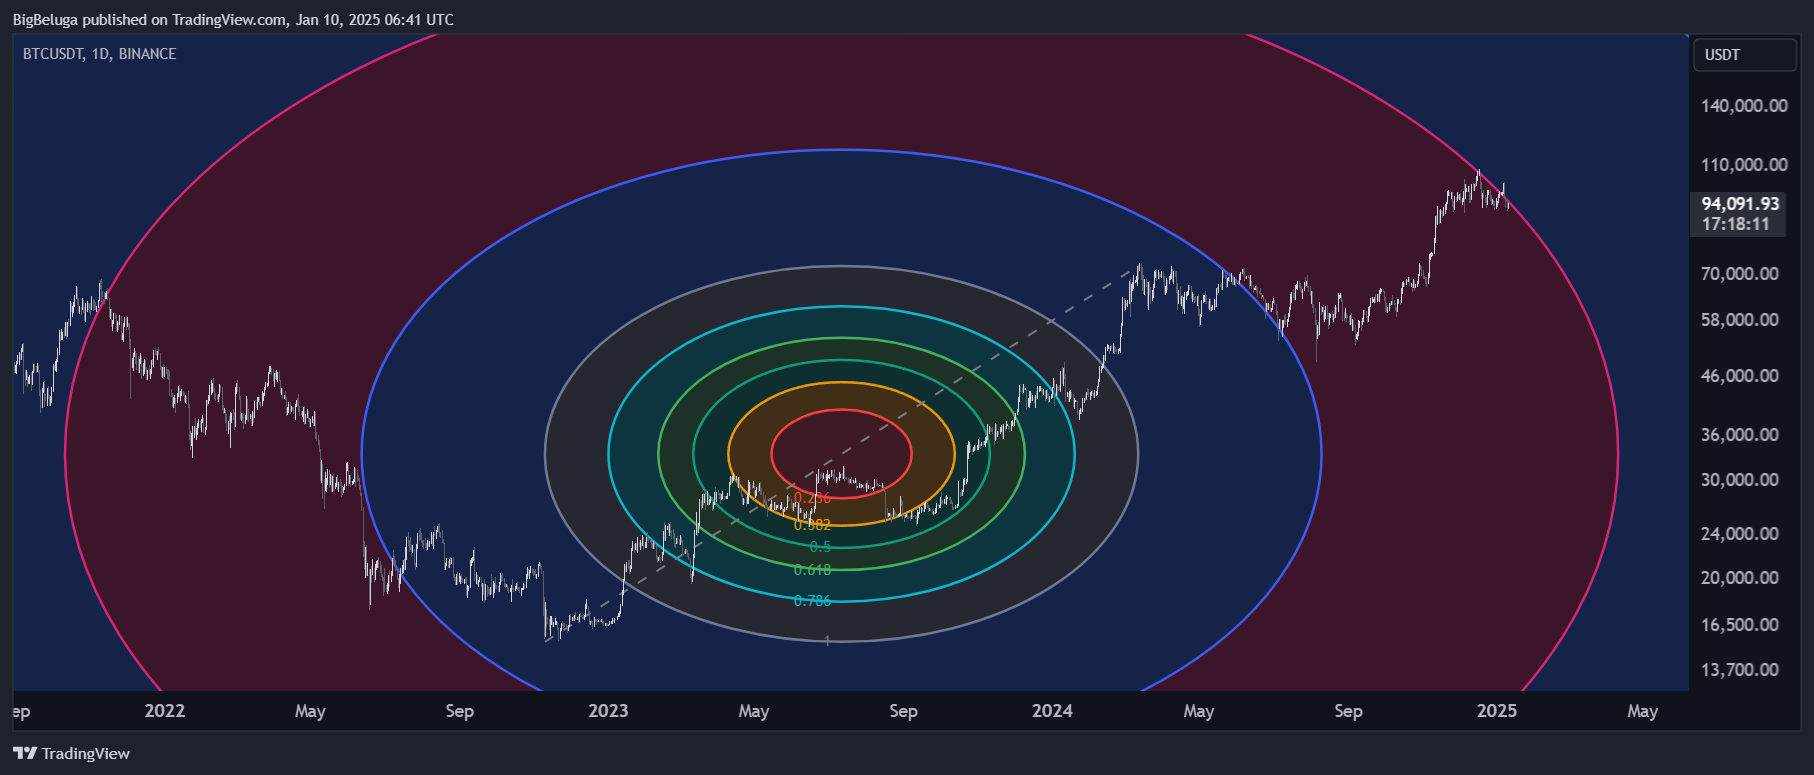Select the red 0.236 Fib circle label
Screen dimensions: 1814x775
tap(813, 498)
